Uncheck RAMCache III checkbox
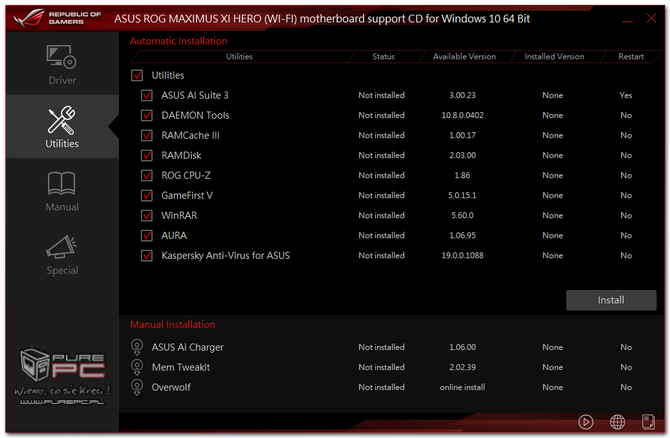Screen dimensions: 670x438 pyautogui.click(x=147, y=135)
